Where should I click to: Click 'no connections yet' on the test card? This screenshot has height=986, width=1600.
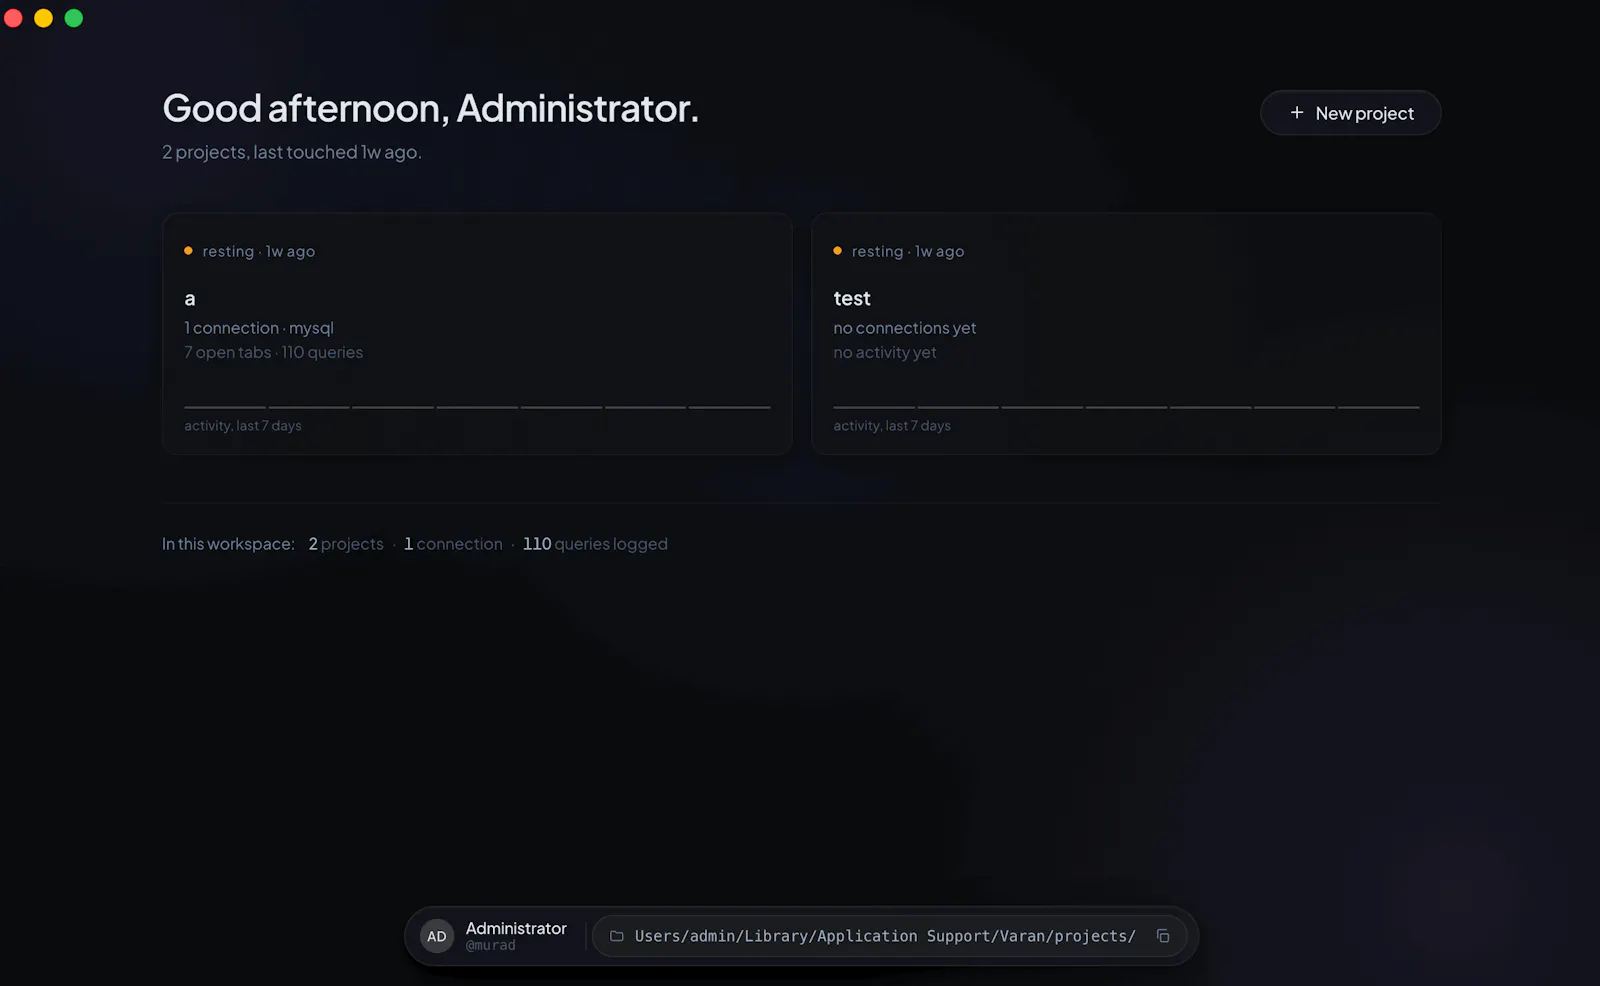(x=905, y=328)
